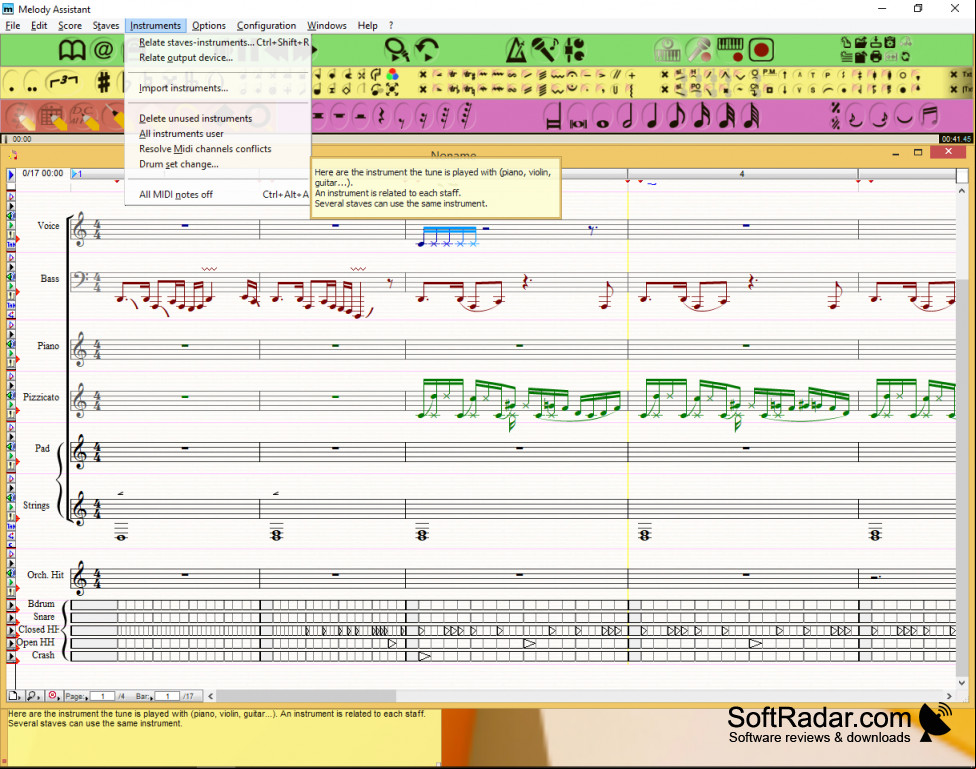Select the triplet tool
Viewport: 976px width, 769px height.
point(64,81)
